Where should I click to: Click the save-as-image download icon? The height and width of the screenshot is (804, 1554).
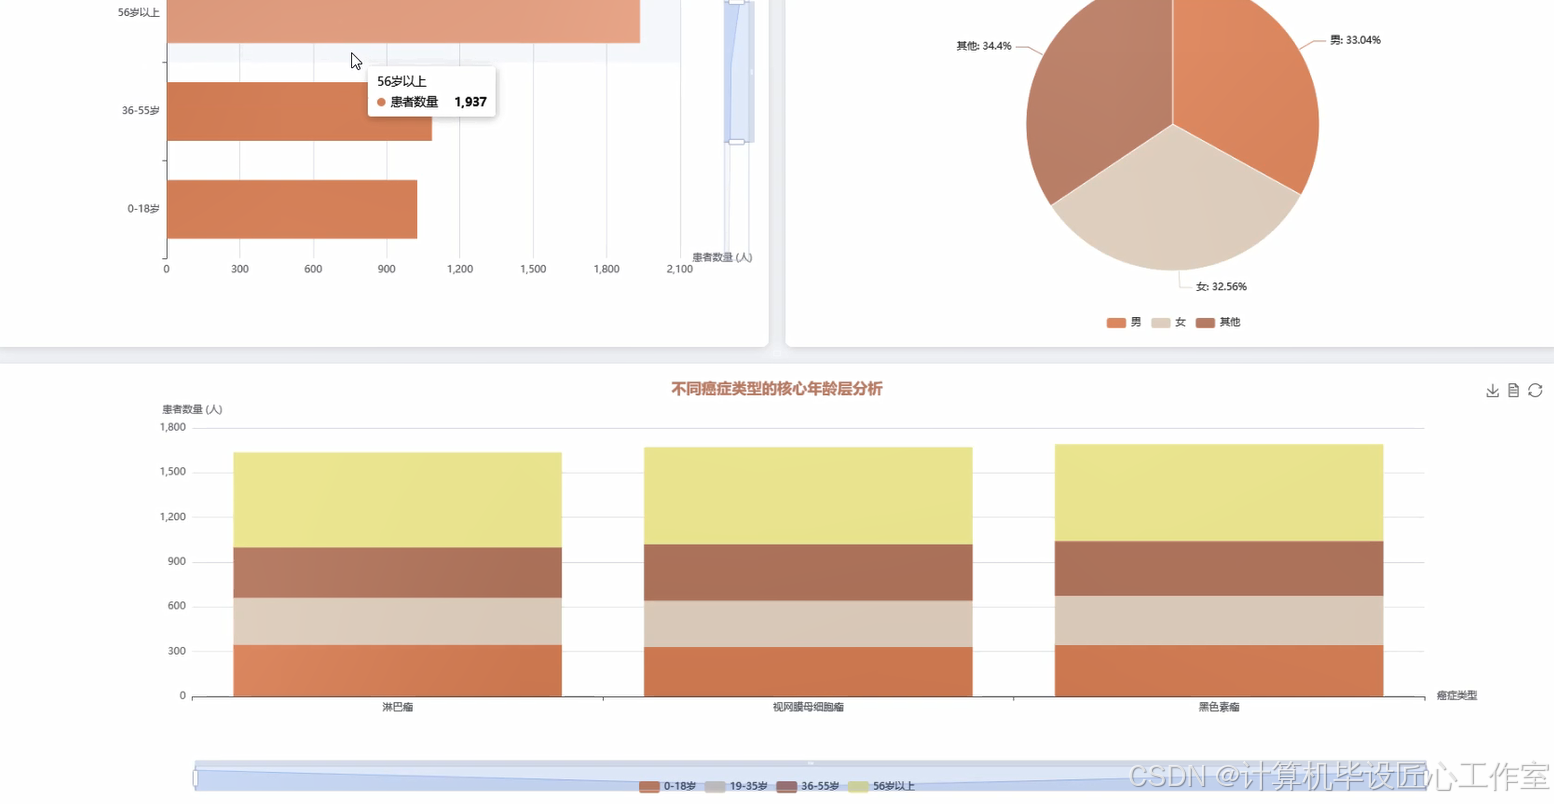coord(1492,391)
